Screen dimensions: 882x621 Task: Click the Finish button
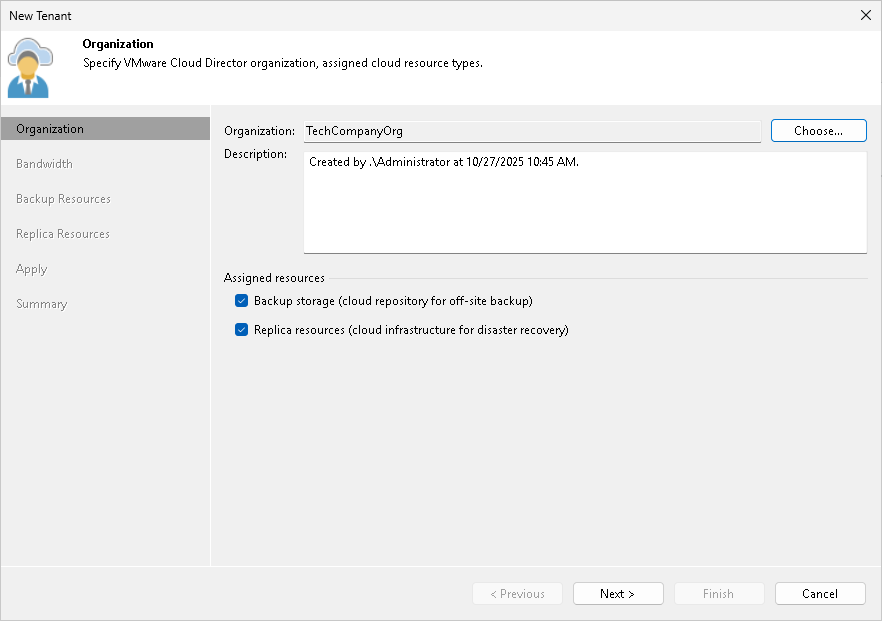(x=719, y=593)
